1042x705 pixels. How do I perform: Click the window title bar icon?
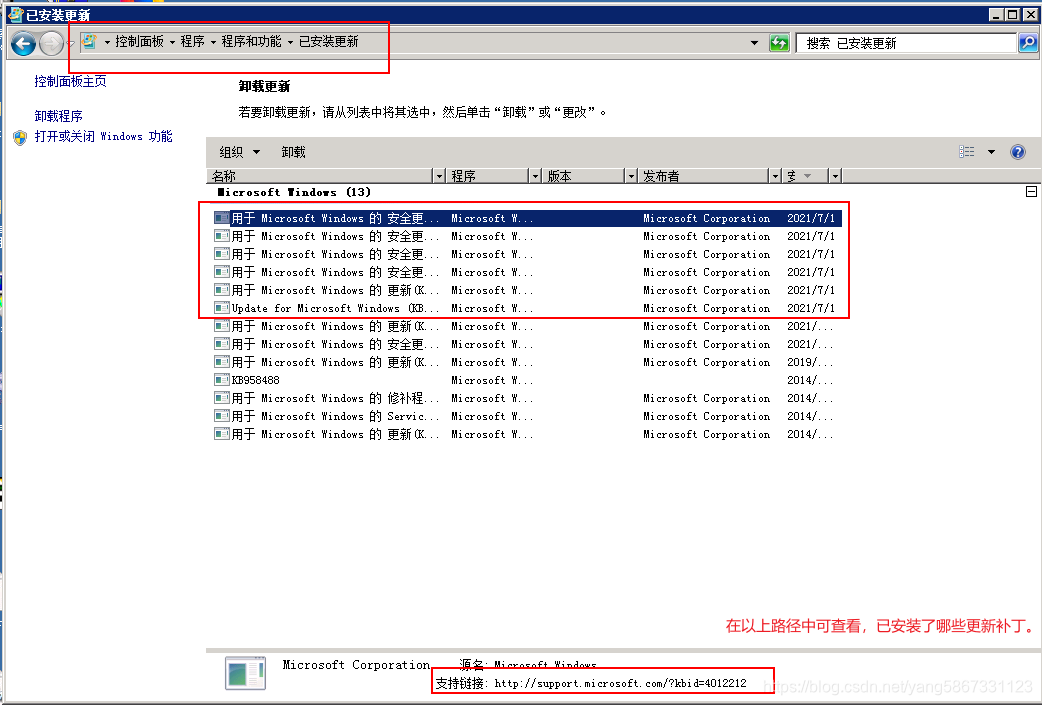[15, 14]
